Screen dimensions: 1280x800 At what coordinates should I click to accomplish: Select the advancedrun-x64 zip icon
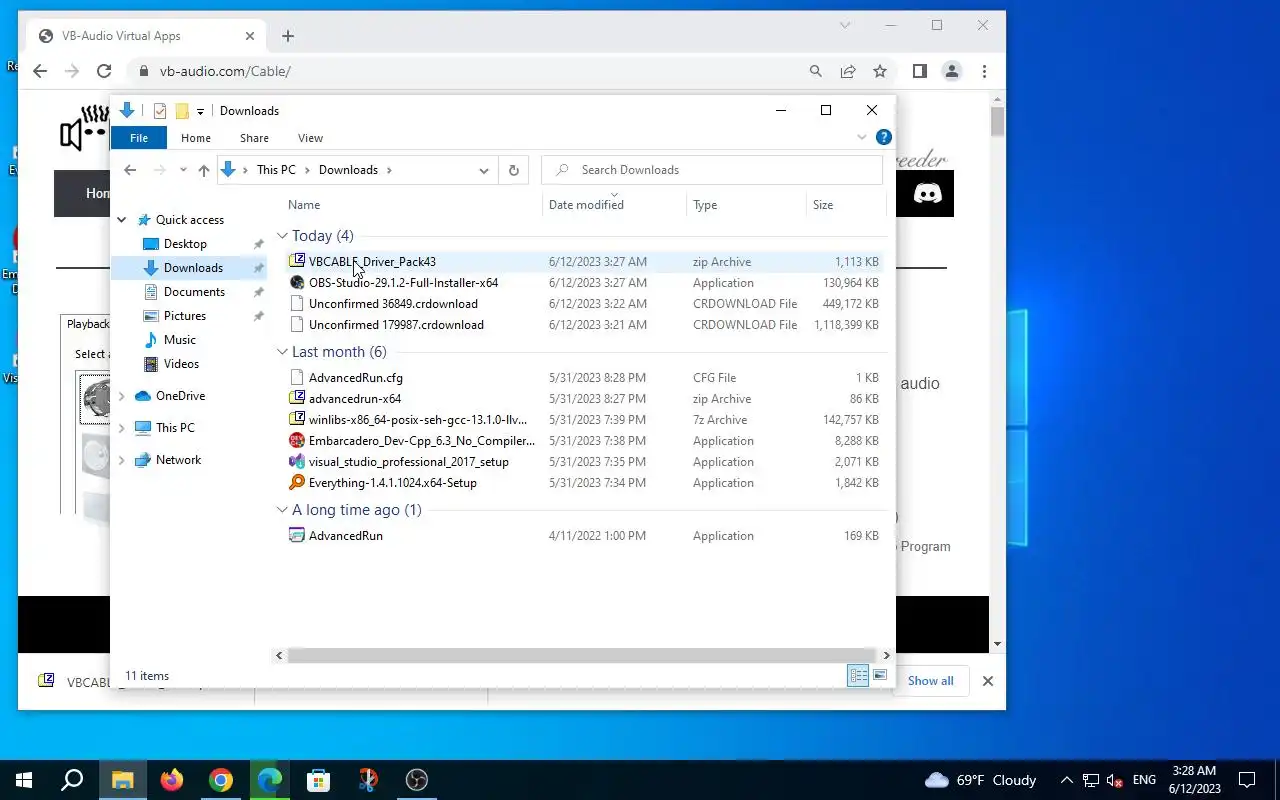click(x=296, y=398)
